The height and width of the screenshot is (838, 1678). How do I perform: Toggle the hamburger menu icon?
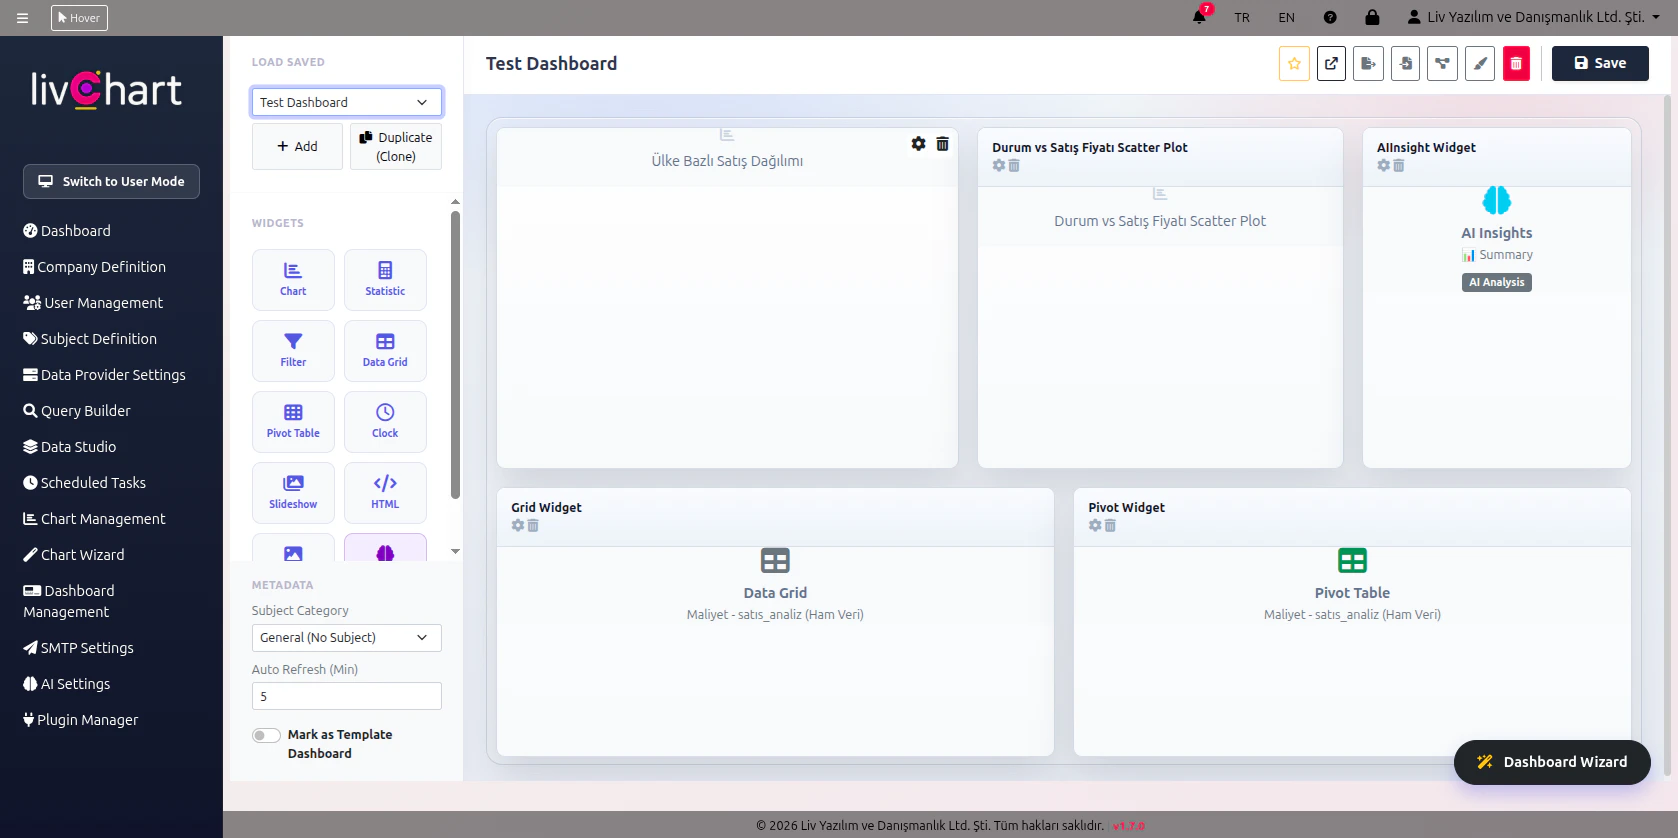point(22,17)
